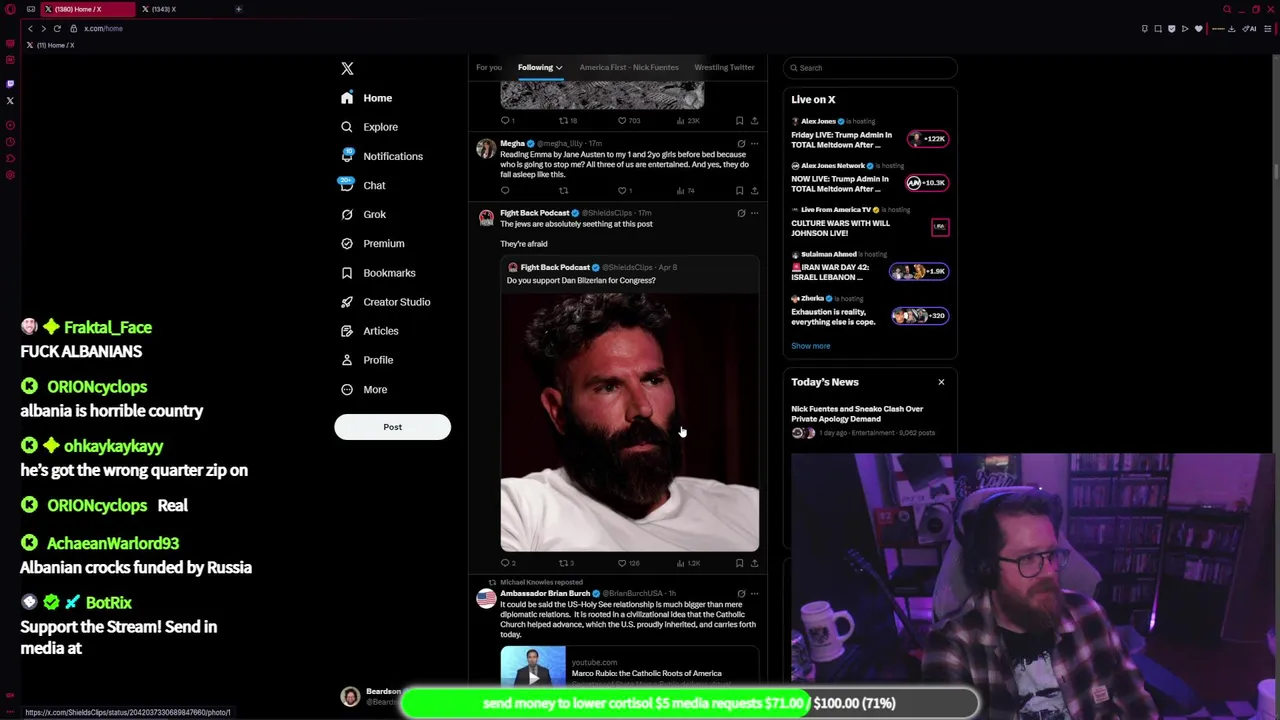Open Chat from the sidebar
The width and height of the screenshot is (1280, 720).
click(362, 185)
